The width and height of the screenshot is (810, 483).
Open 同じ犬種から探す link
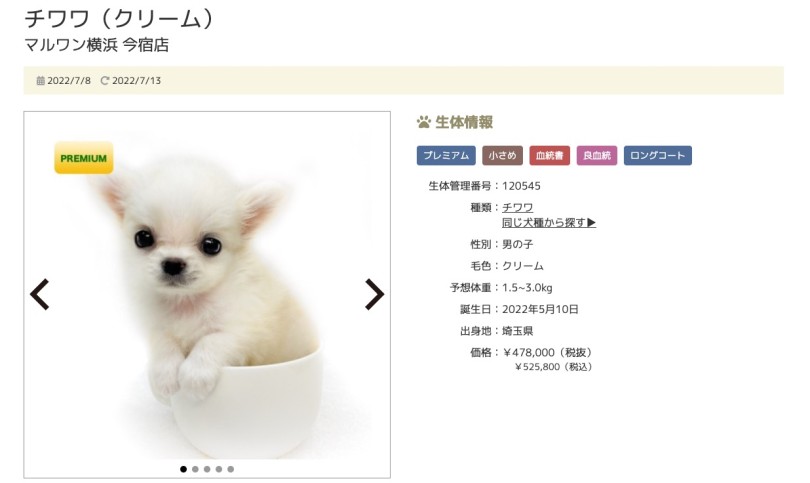[549, 223]
